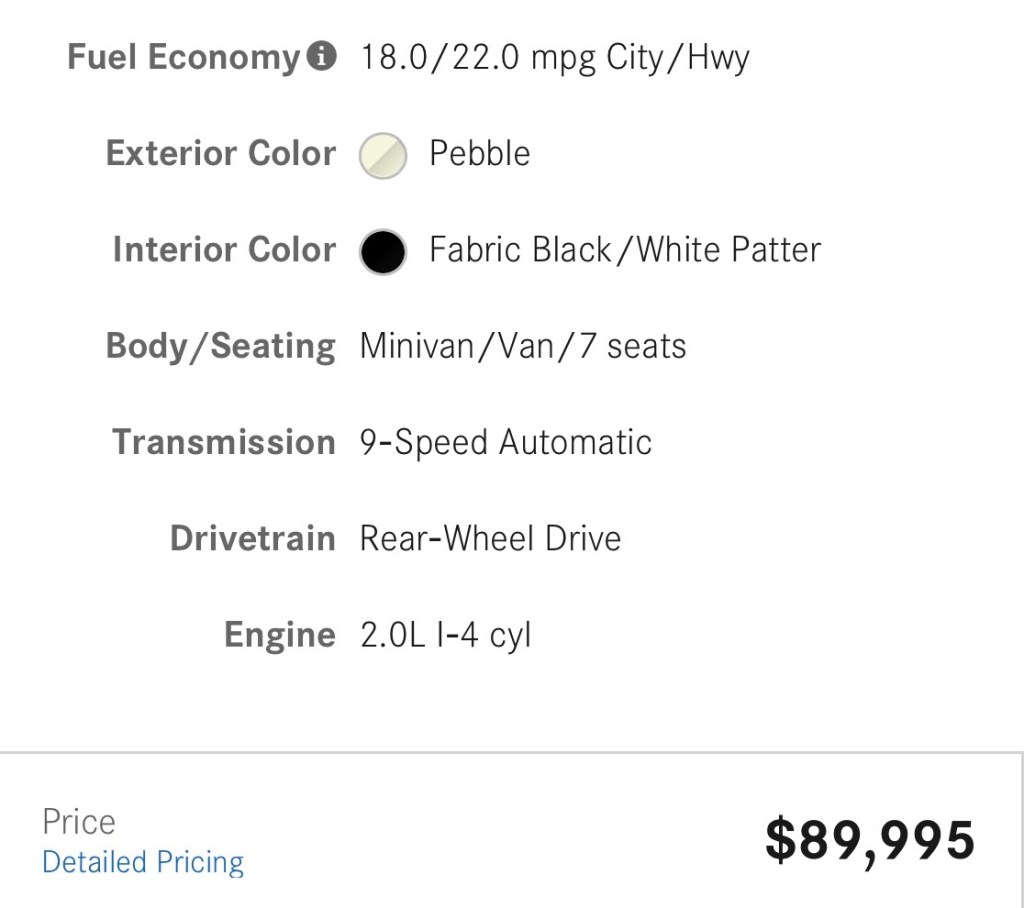Viewport: 1024px width, 908px height.
Task: Click the Fuel Economy info icon
Action: tap(321, 57)
